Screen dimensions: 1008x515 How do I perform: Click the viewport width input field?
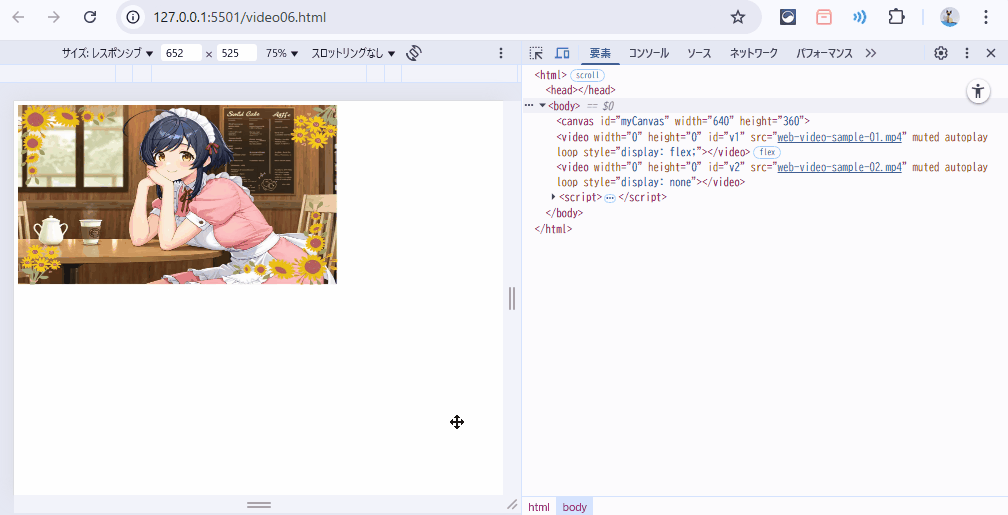click(180, 53)
